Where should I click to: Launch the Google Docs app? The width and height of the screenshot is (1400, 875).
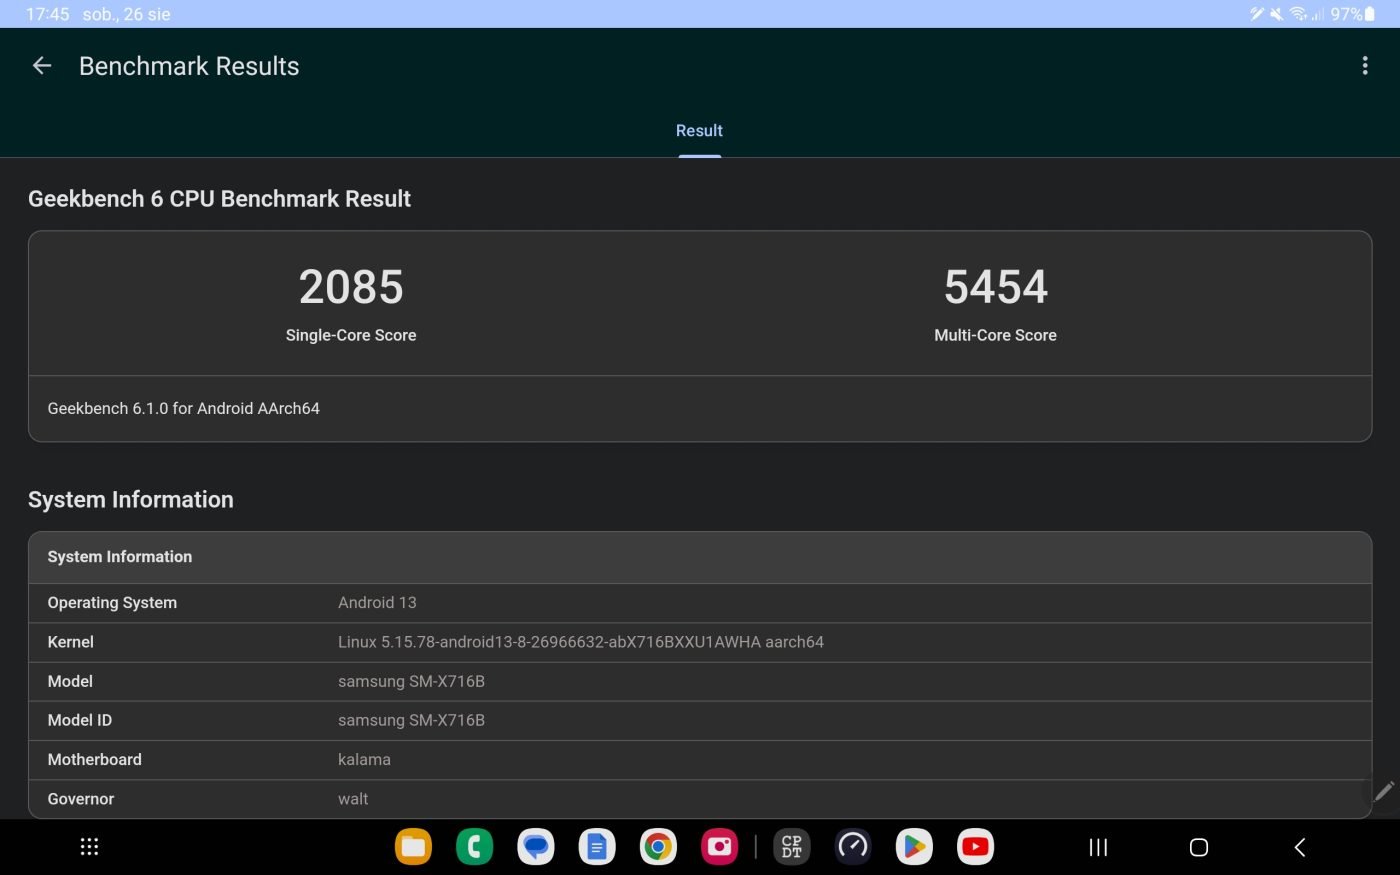(x=597, y=847)
